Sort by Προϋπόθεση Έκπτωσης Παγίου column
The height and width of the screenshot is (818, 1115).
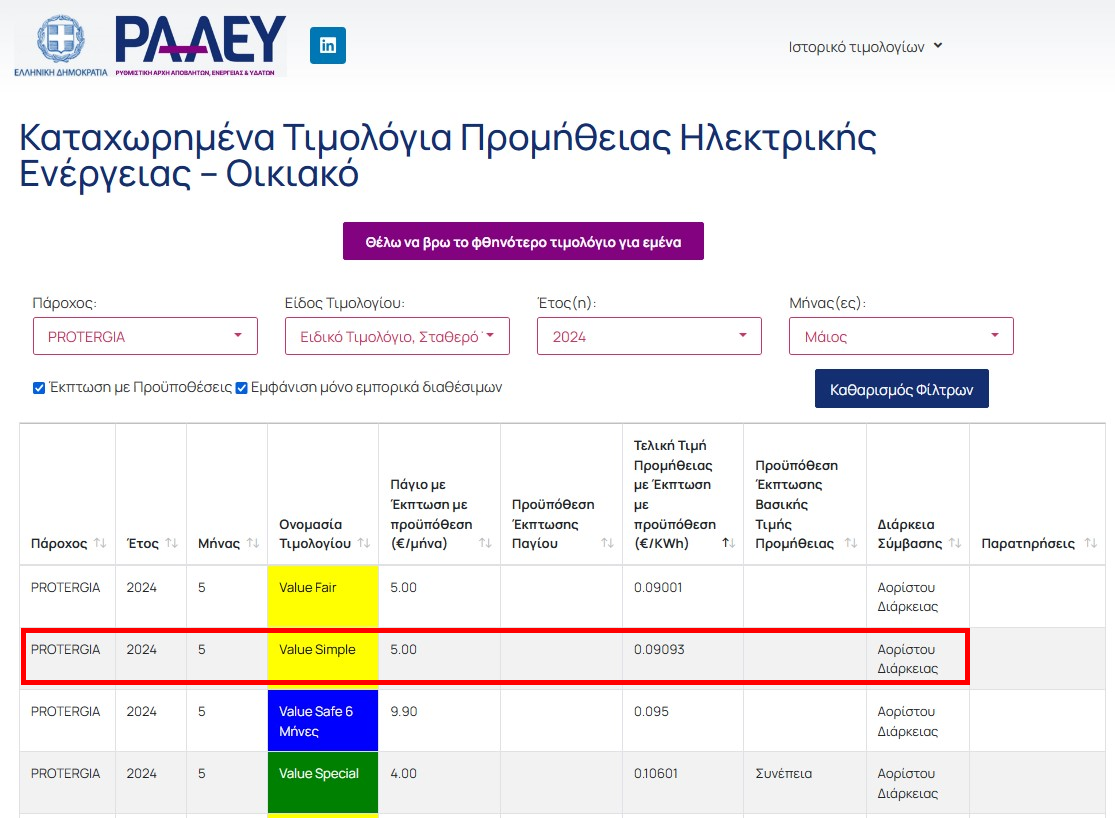click(607, 543)
